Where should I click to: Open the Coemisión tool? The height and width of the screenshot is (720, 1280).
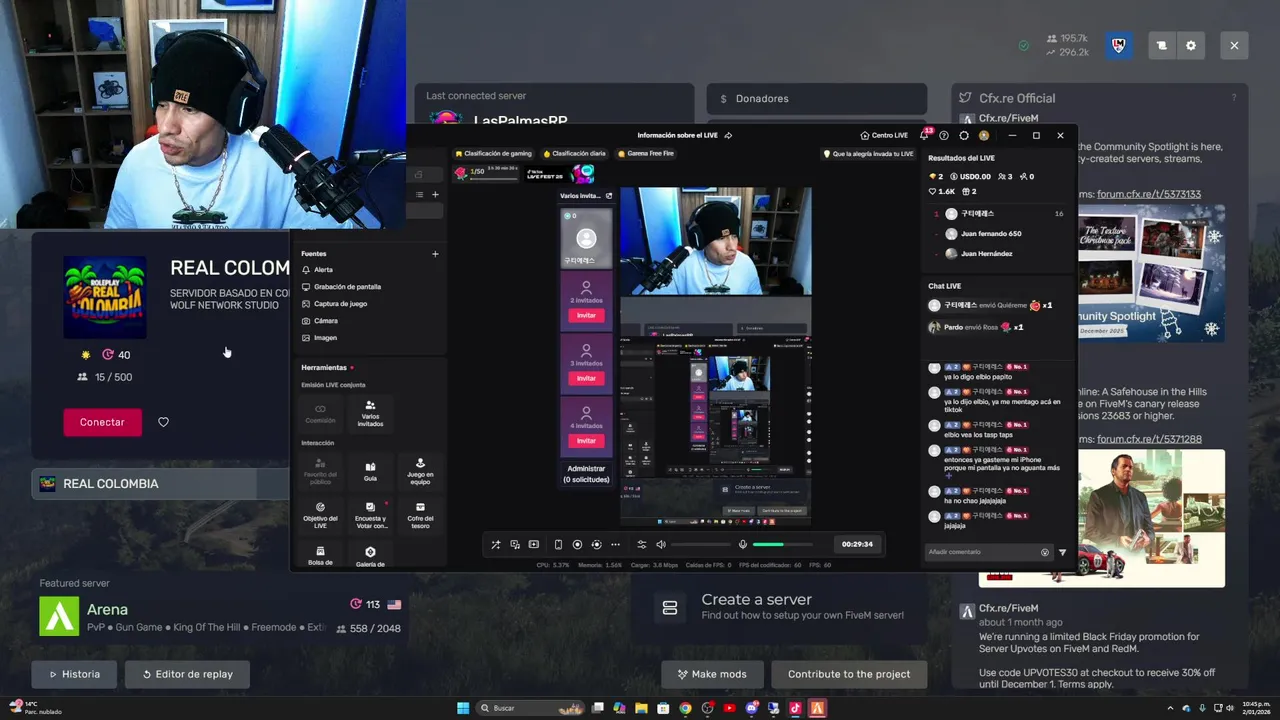[320, 413]
